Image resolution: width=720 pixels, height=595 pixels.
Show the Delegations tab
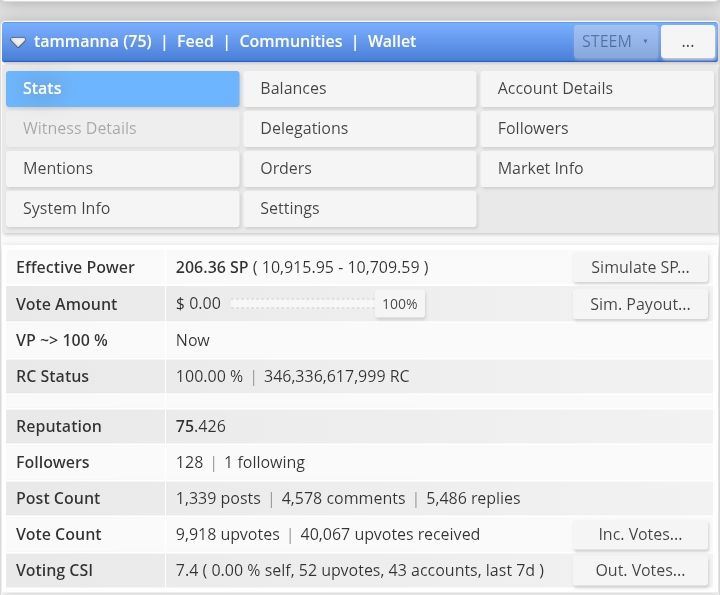point(360,129)
